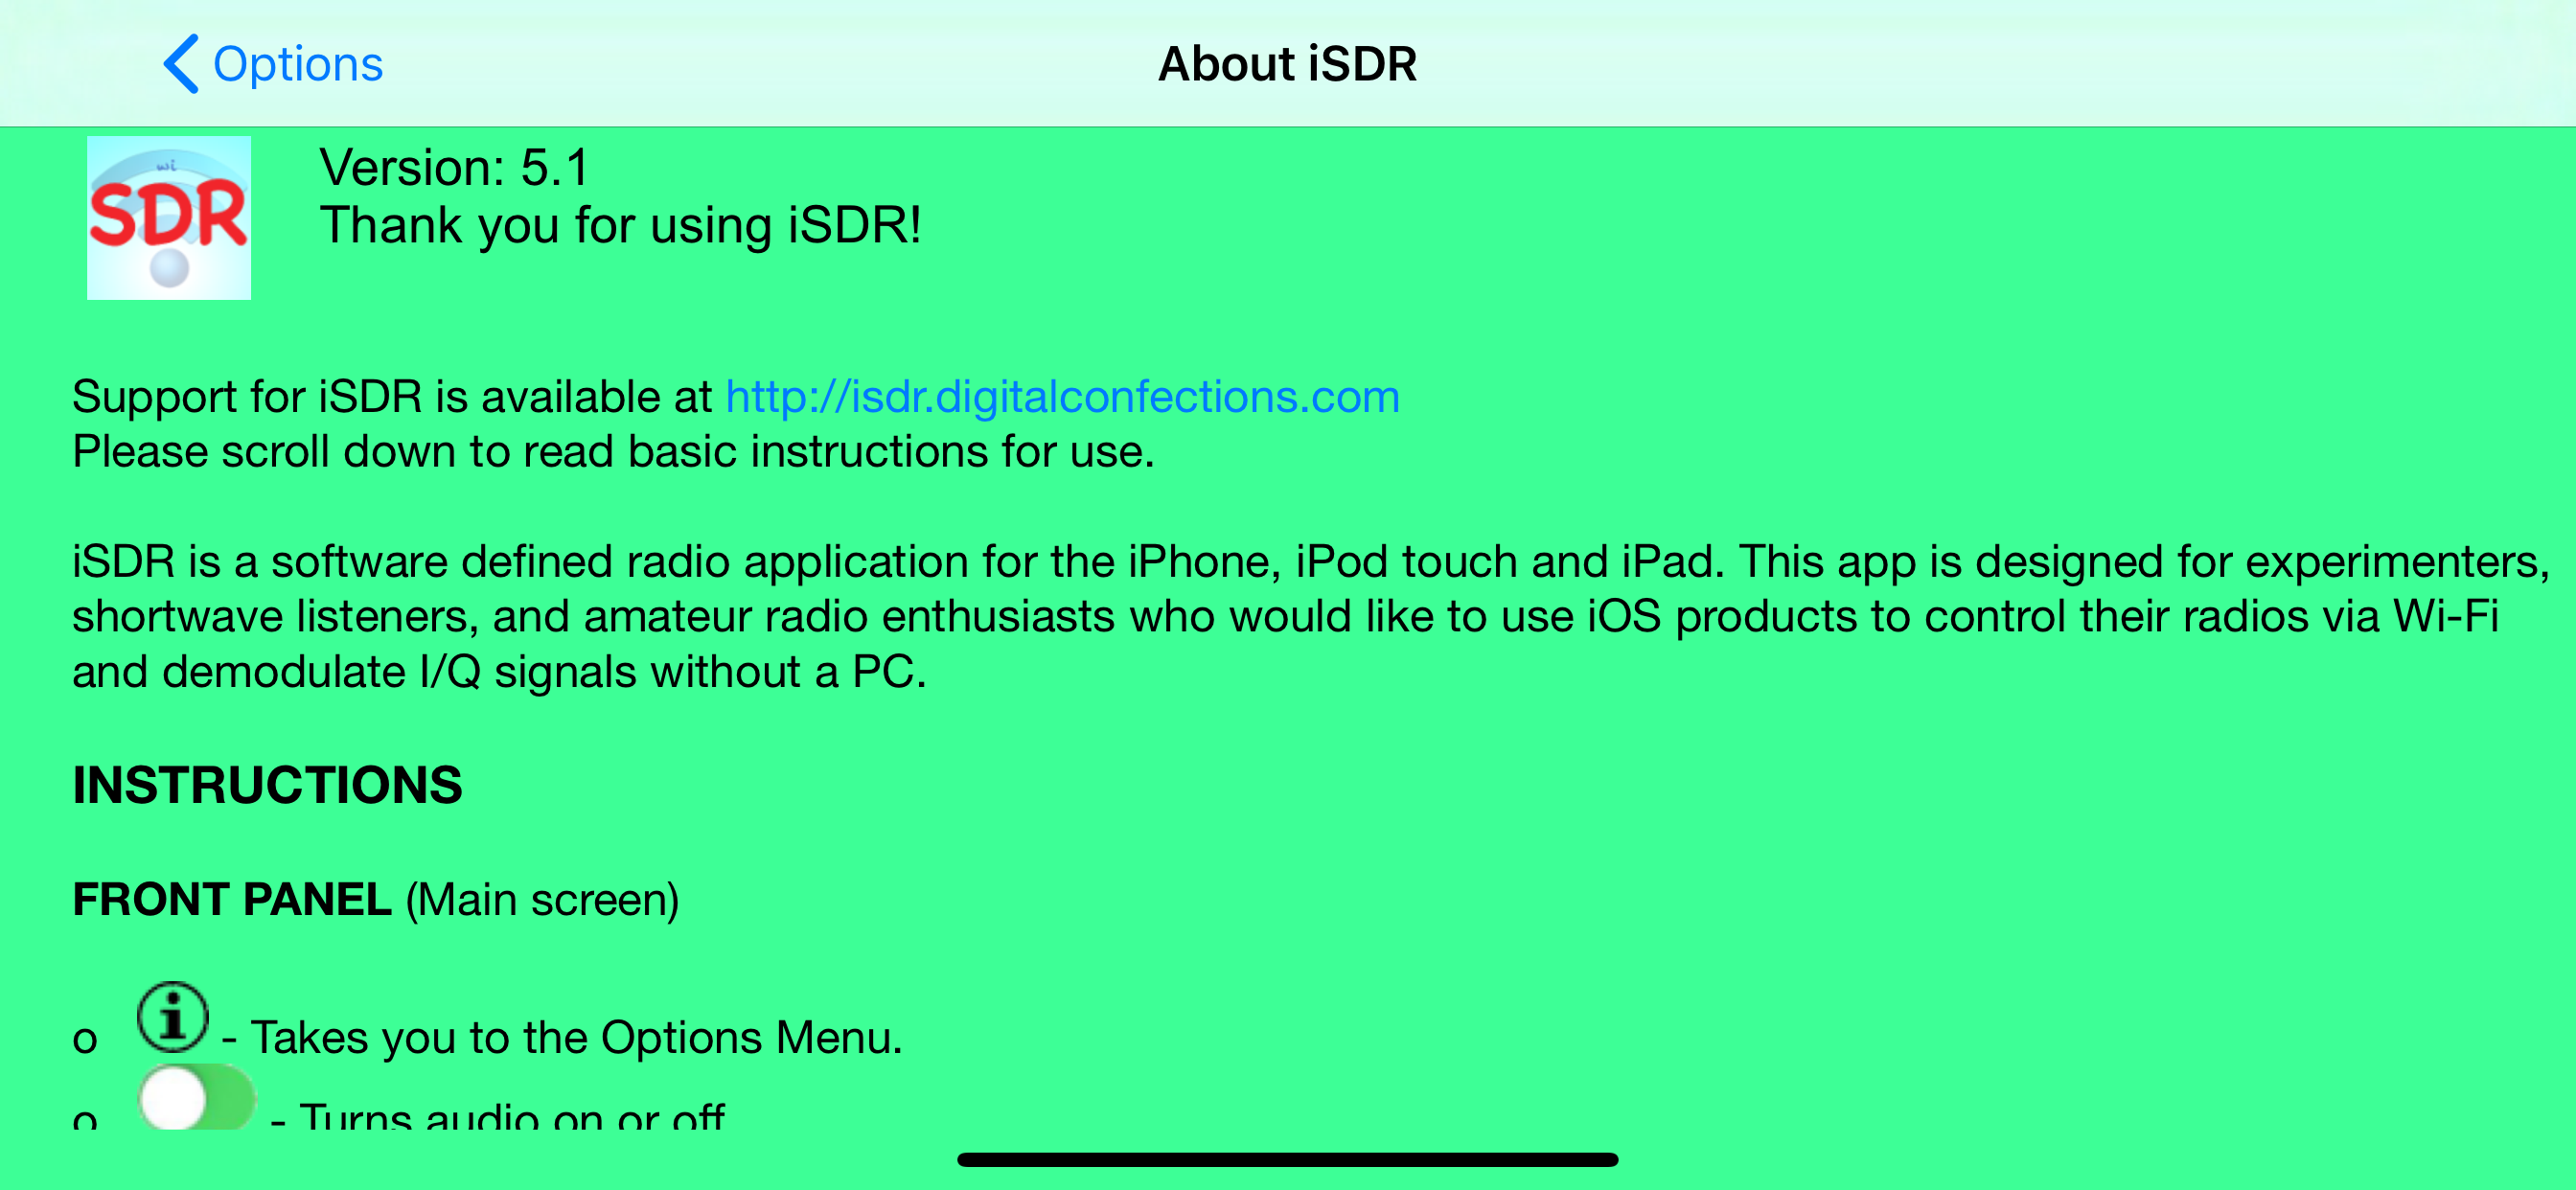The image size is (2576, 1190).
Task: Select the FRONT PANEL heading
Action: [232, 900]
